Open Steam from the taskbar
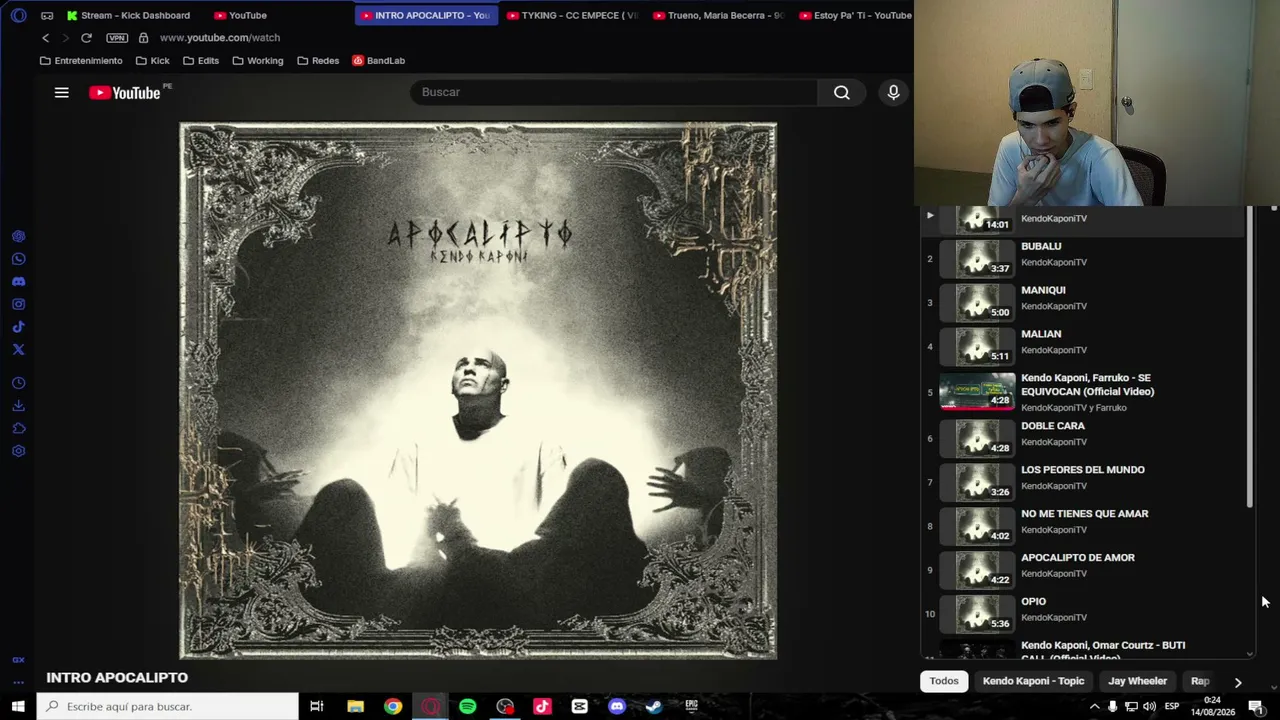The height and width of the screenshot is (720, 1280). (654, 706)
